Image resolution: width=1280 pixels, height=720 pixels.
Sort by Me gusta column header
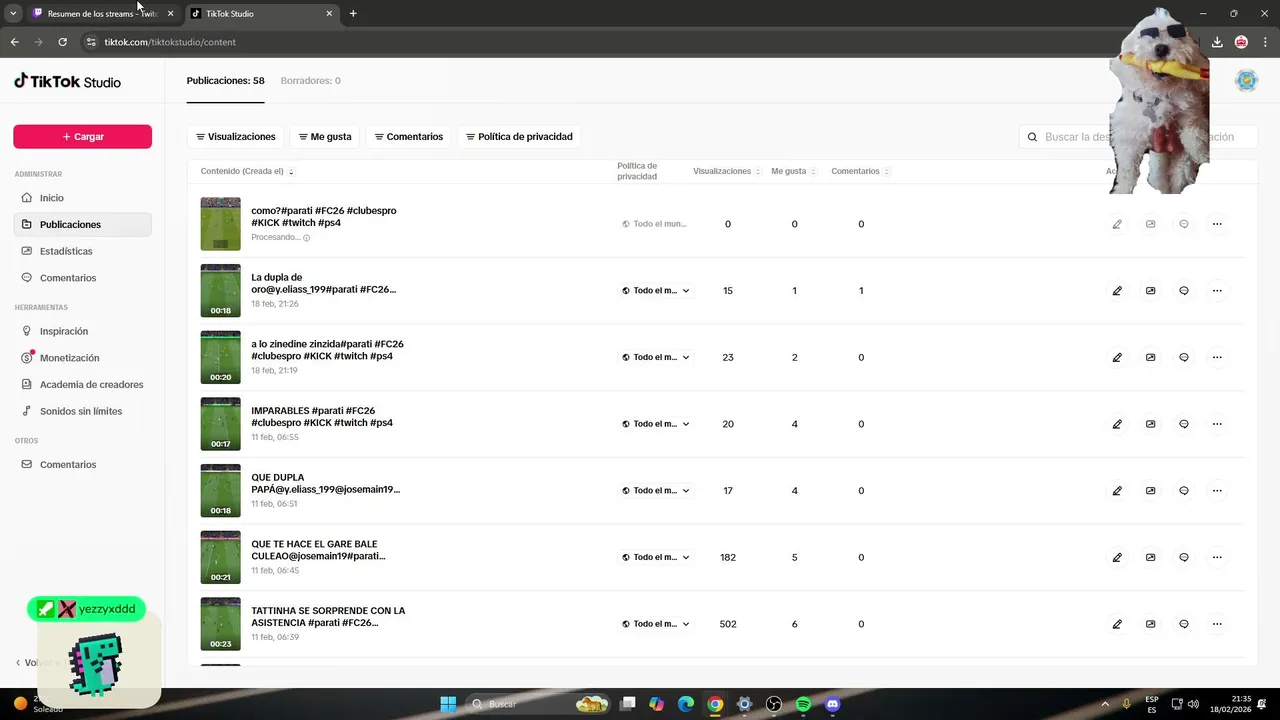click(794, 172)
